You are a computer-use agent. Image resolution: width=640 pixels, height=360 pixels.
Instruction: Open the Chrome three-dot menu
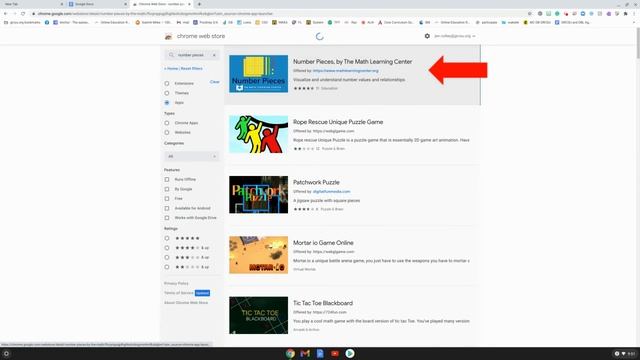tap(634, 13)
